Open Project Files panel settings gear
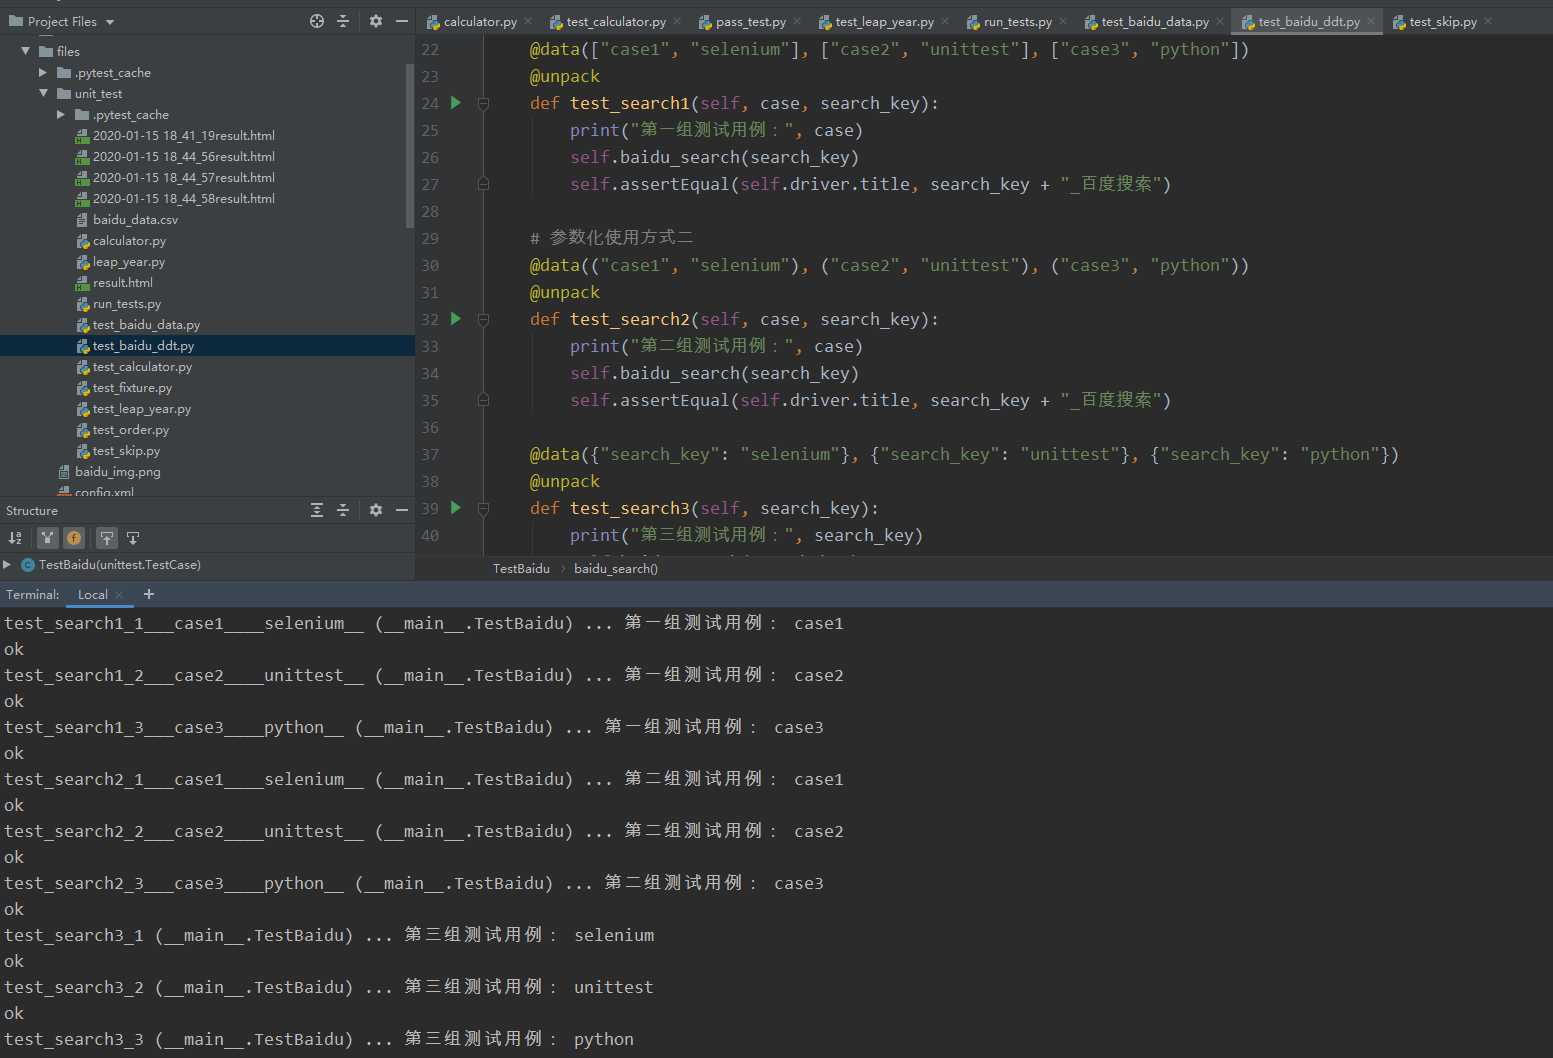1553x1058 pixels. pos(376,21)
